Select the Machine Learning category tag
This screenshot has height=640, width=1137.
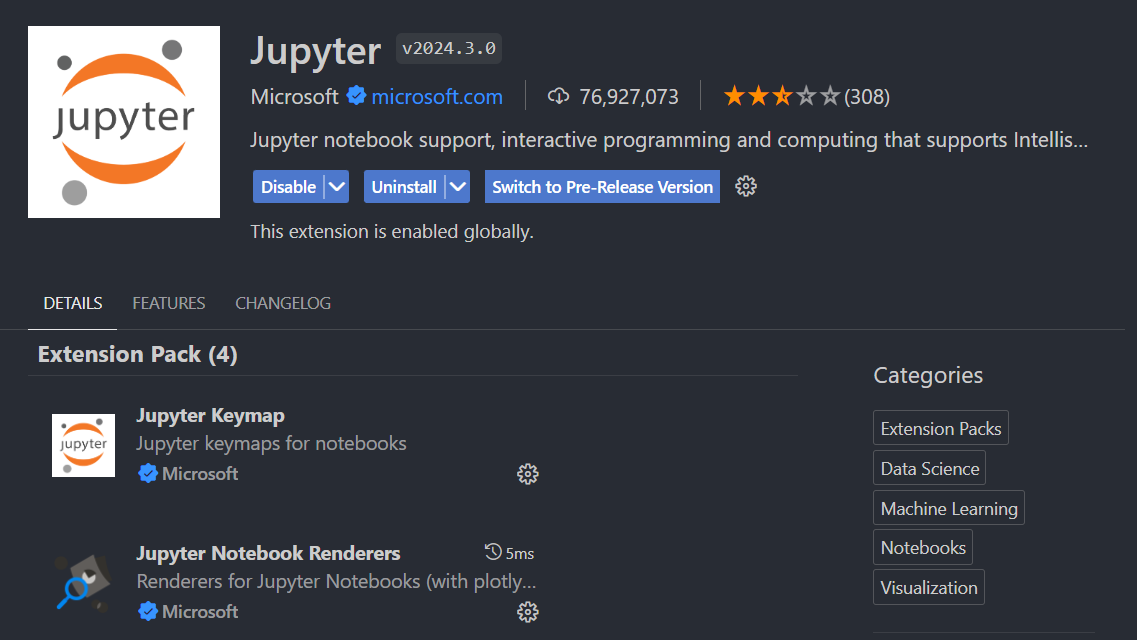[948, 508]
